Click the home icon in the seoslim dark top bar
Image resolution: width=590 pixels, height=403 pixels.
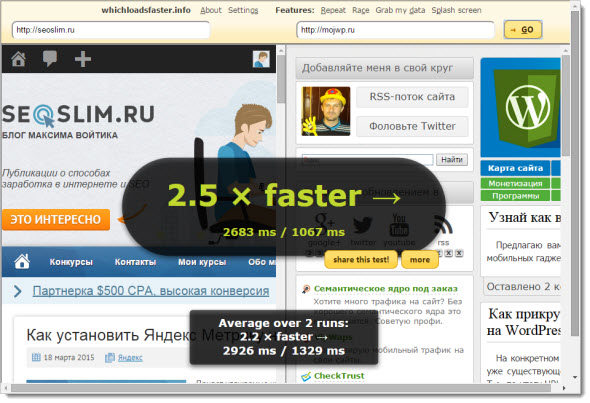click(x=18, y=59)
